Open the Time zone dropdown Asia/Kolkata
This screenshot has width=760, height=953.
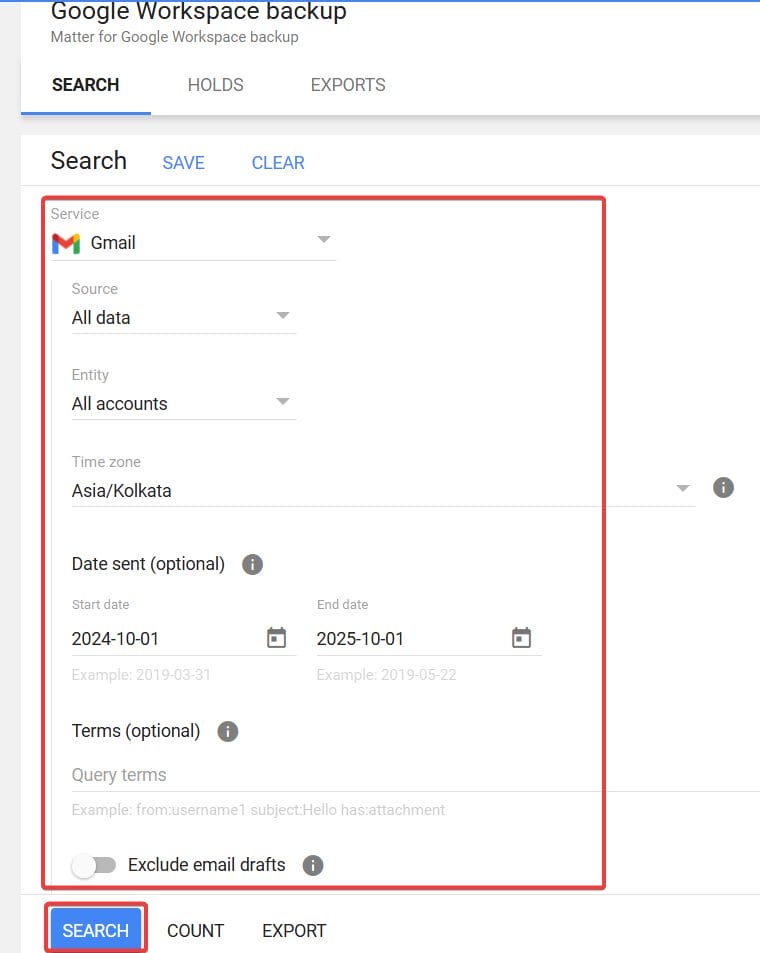tap(683, 489)
